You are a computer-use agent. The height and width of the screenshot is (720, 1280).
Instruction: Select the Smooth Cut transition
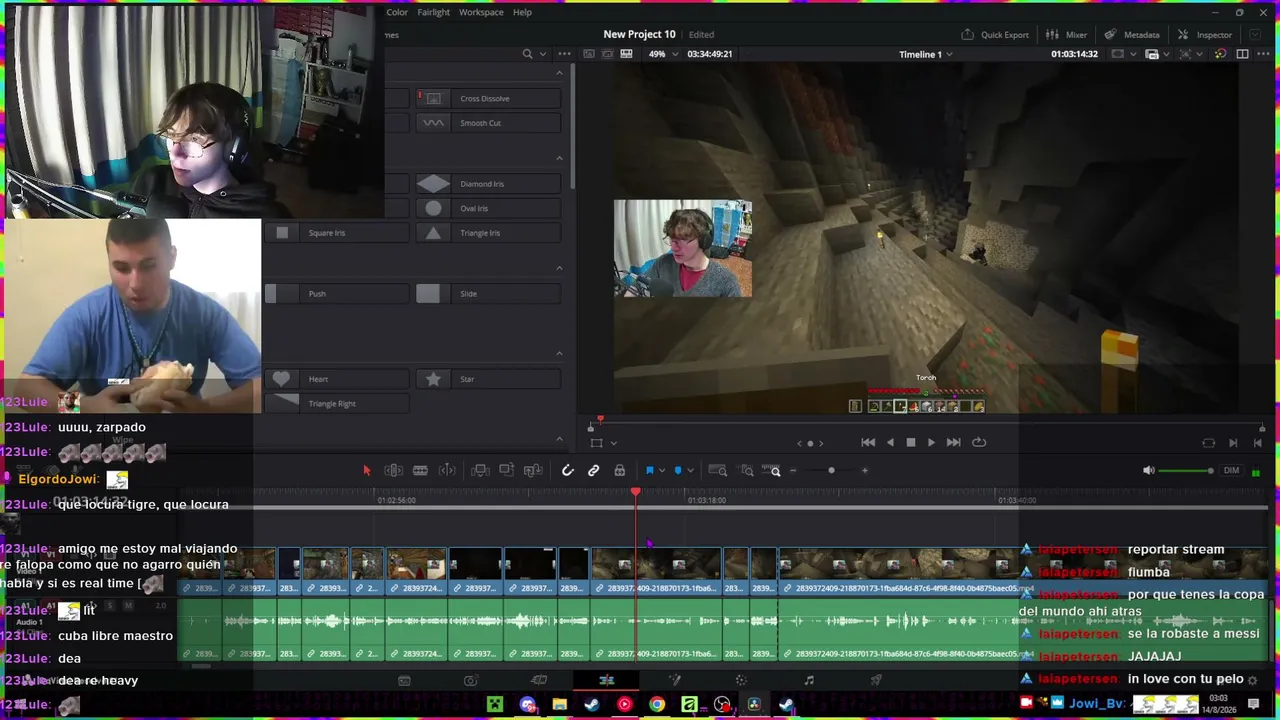coord(489,123)
